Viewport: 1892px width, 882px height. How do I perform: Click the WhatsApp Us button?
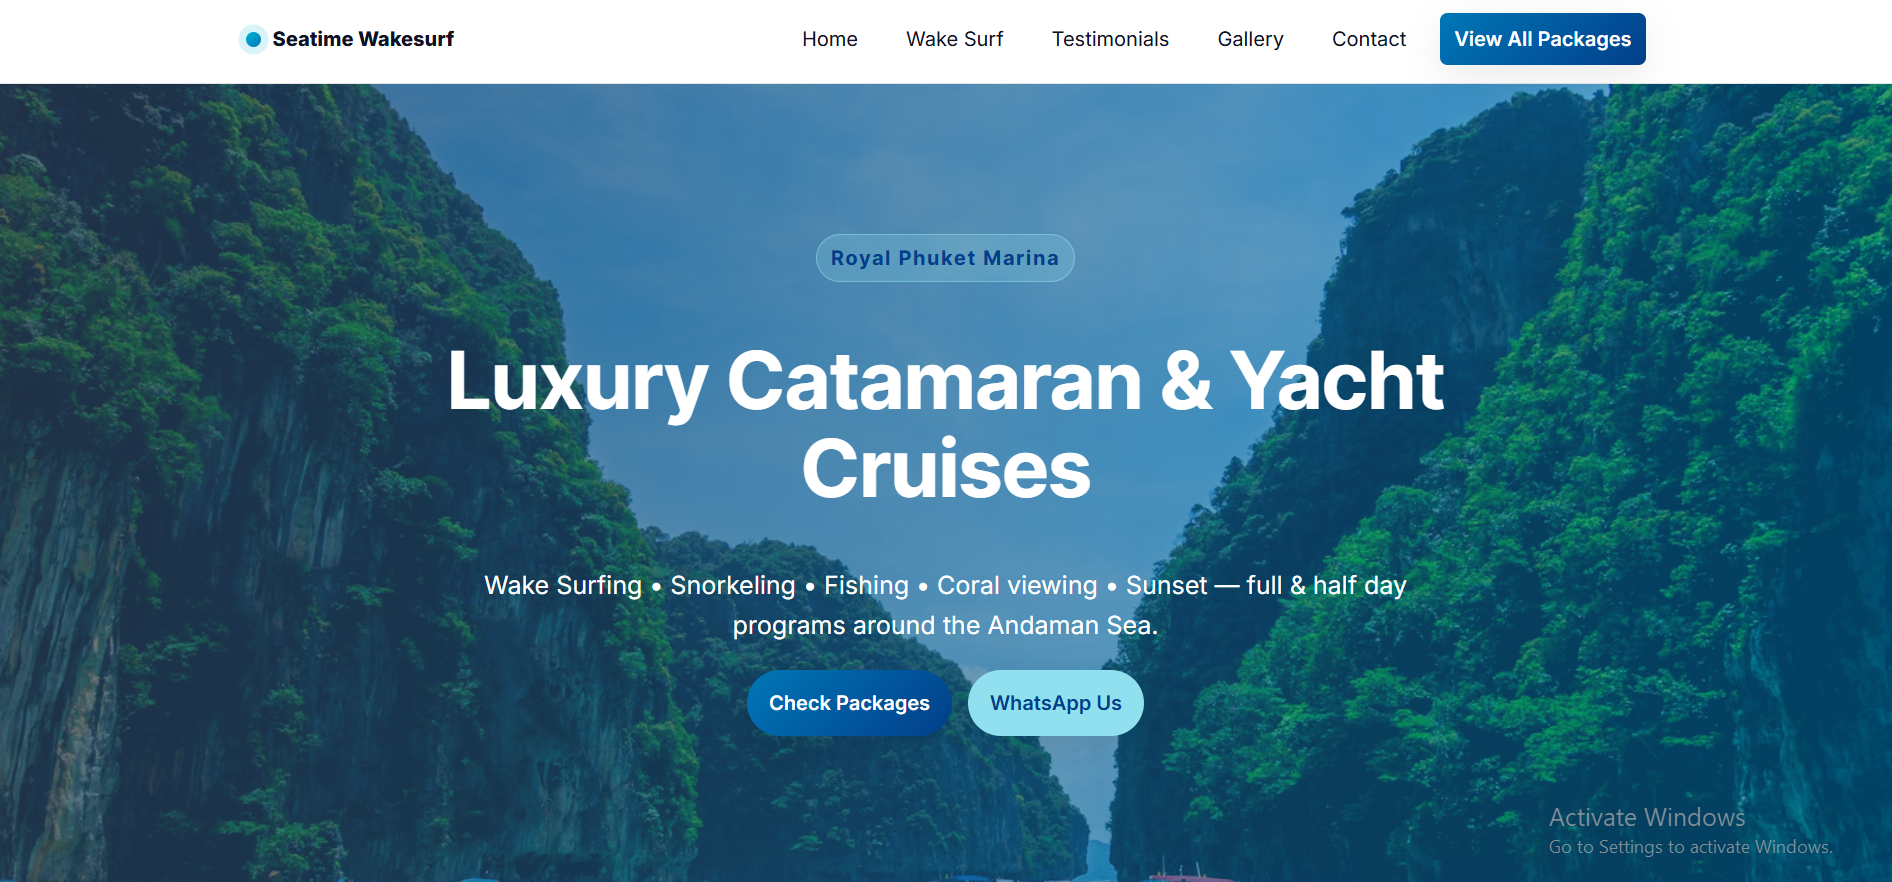coord(1056,703)
